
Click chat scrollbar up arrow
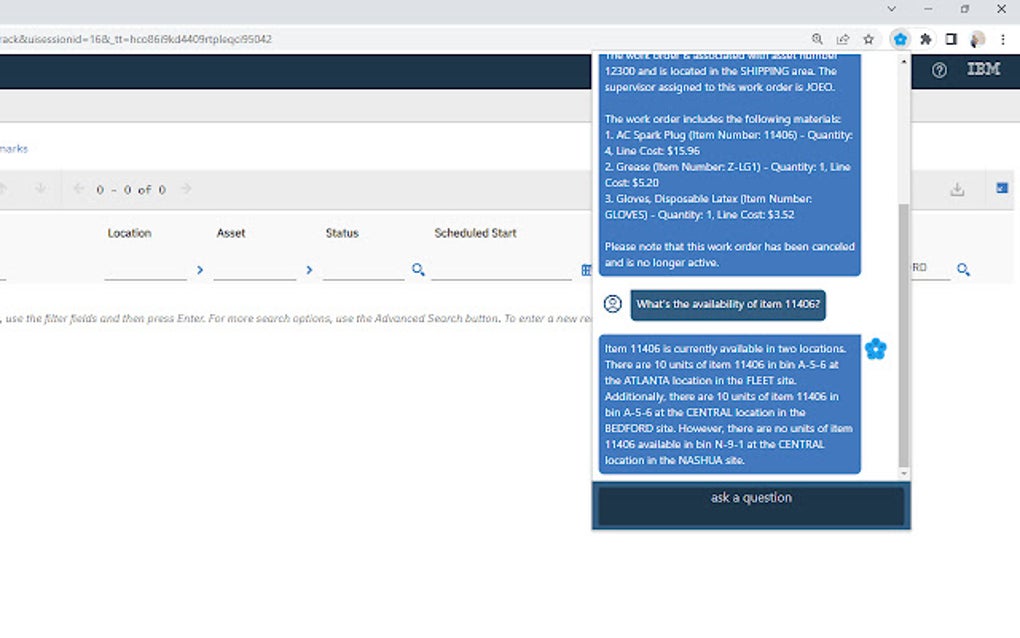click(904, 61)
